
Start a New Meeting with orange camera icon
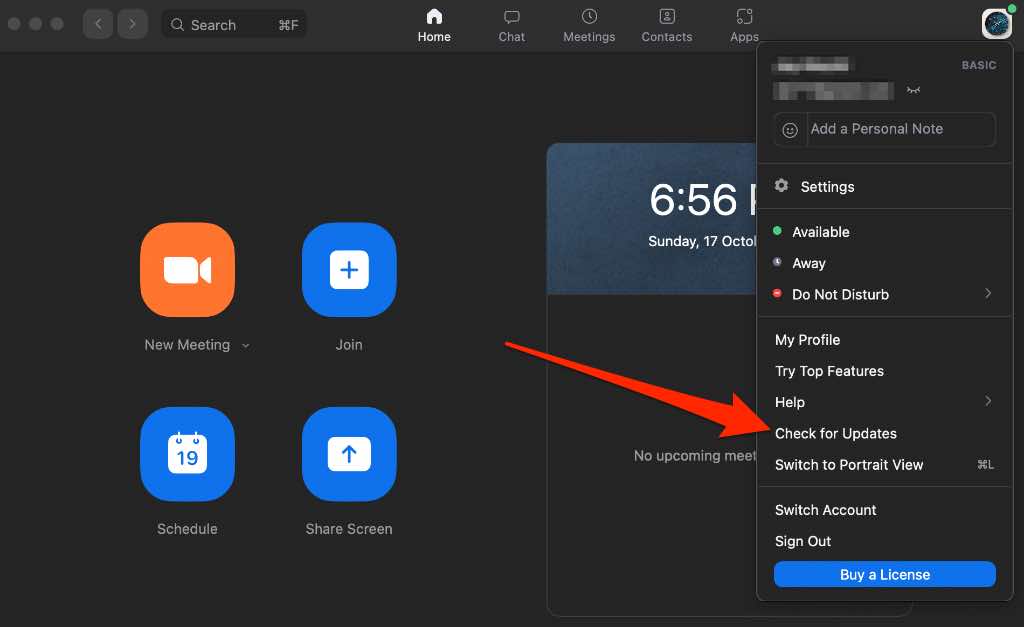[187, 270]
